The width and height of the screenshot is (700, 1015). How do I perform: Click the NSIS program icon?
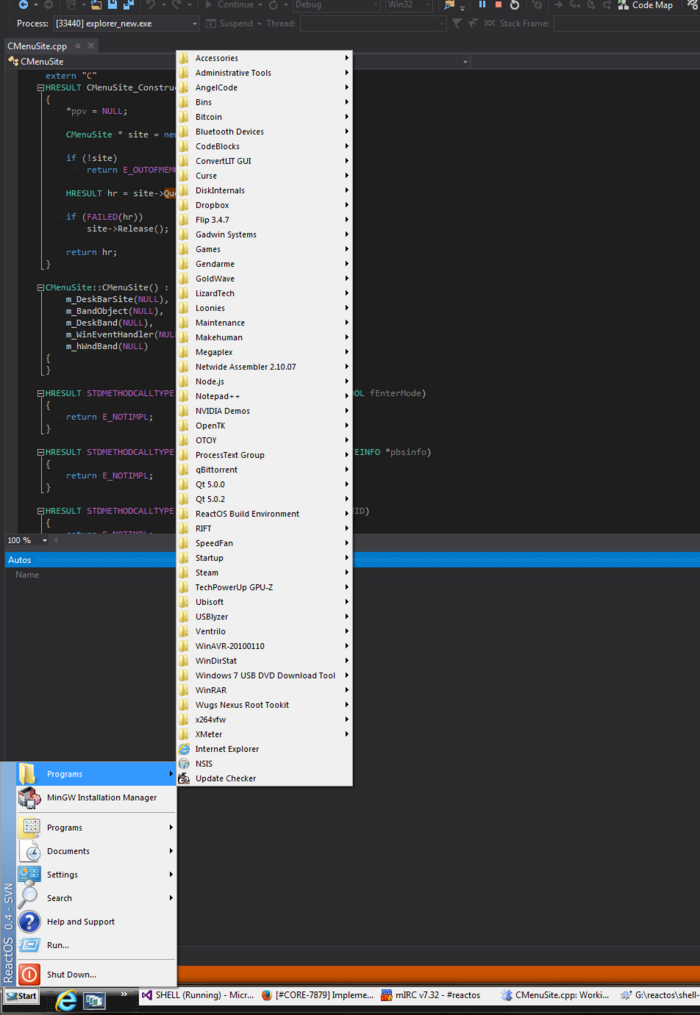184,763
